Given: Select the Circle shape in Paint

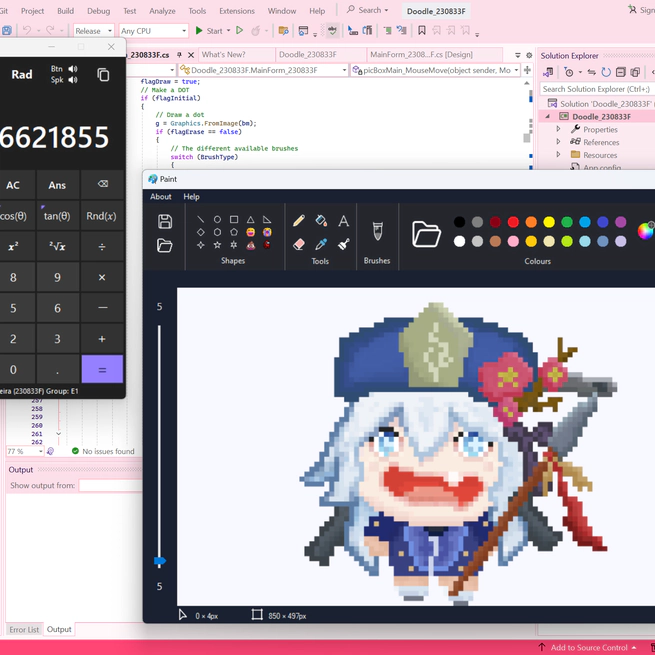Looking at the screenshot, I should point(217,219).
